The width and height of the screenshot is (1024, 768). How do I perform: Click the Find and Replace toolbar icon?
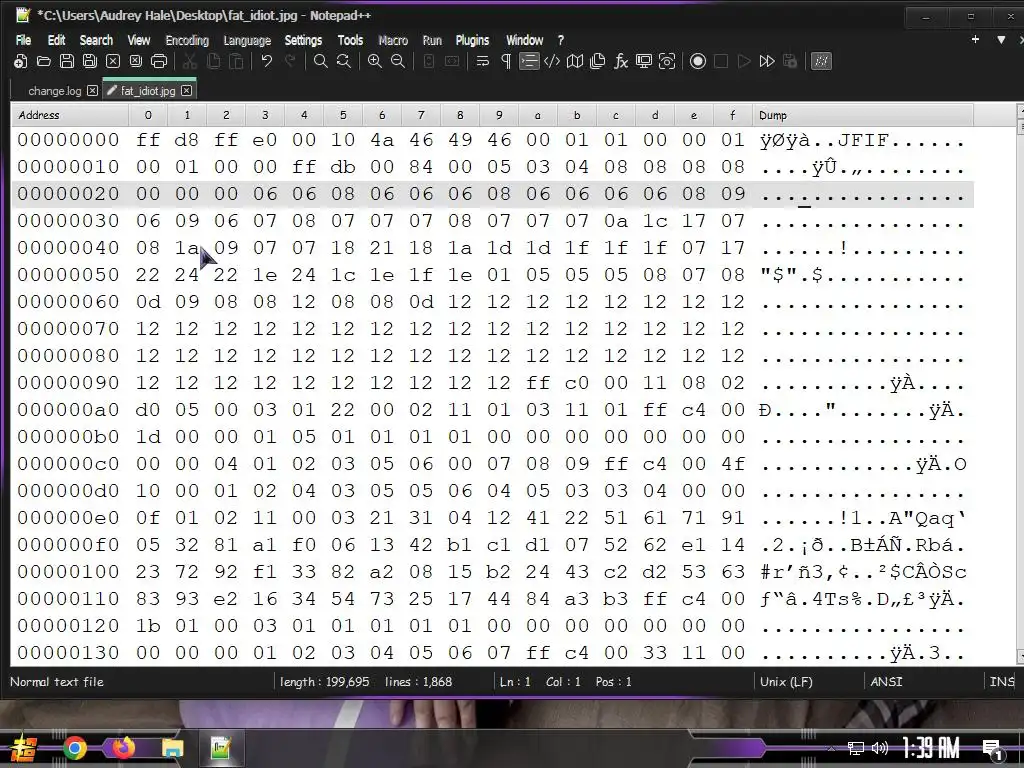tap(344, 61)
